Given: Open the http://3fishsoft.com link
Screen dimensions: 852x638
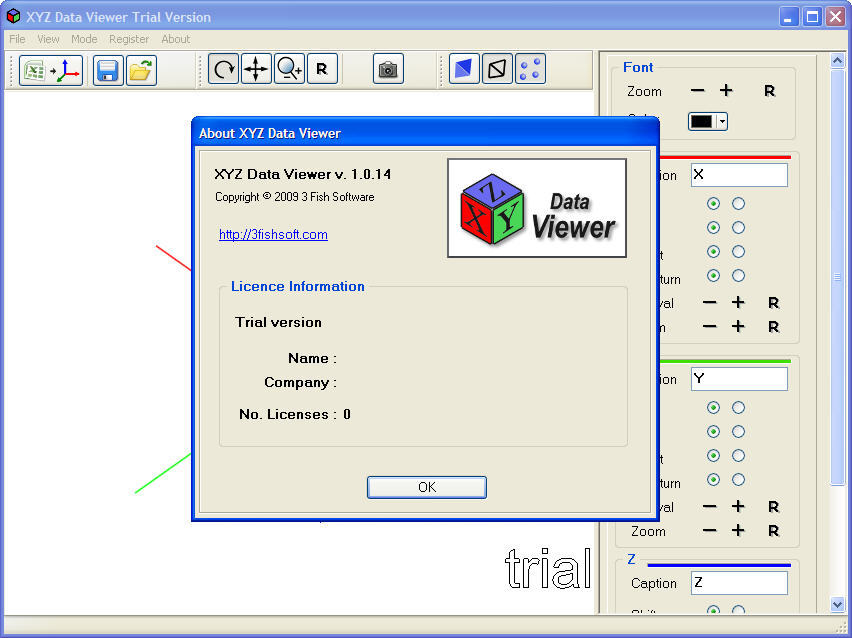Looking at the screenshot, I should 273,235.
